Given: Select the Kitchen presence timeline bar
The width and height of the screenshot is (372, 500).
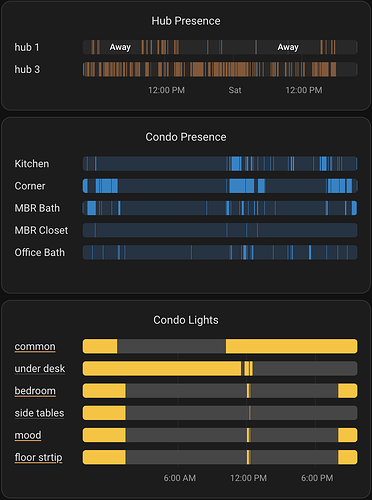Looking at the screenshot, I should [x=220, y=164].
